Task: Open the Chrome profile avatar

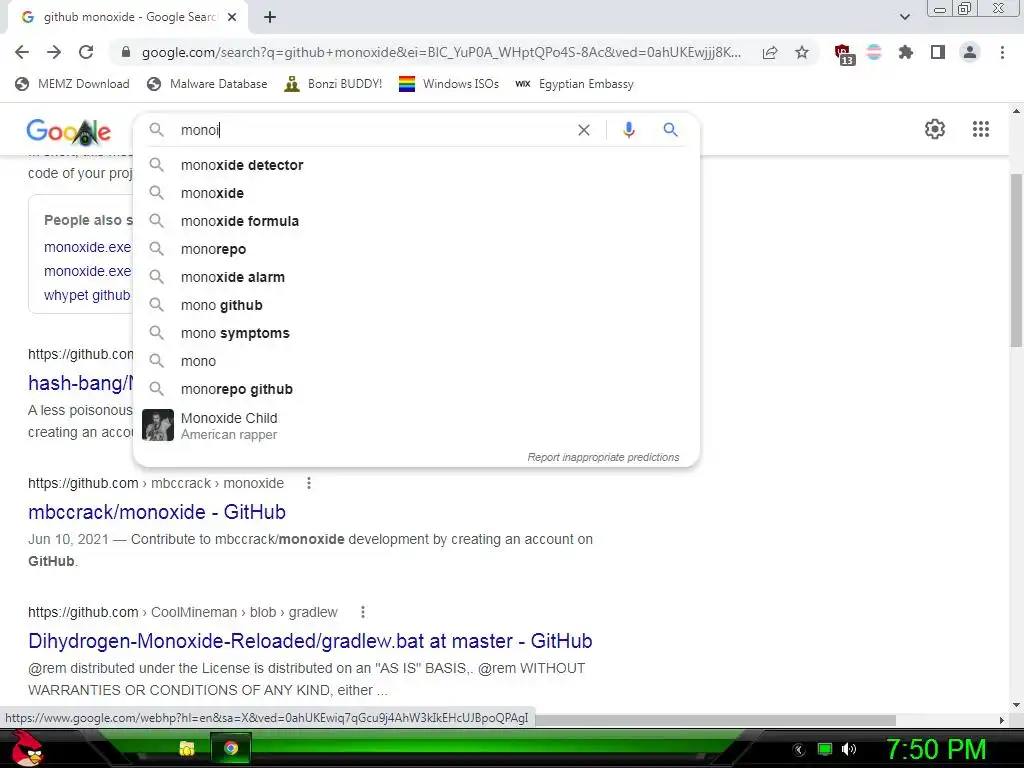Action: 970,52
